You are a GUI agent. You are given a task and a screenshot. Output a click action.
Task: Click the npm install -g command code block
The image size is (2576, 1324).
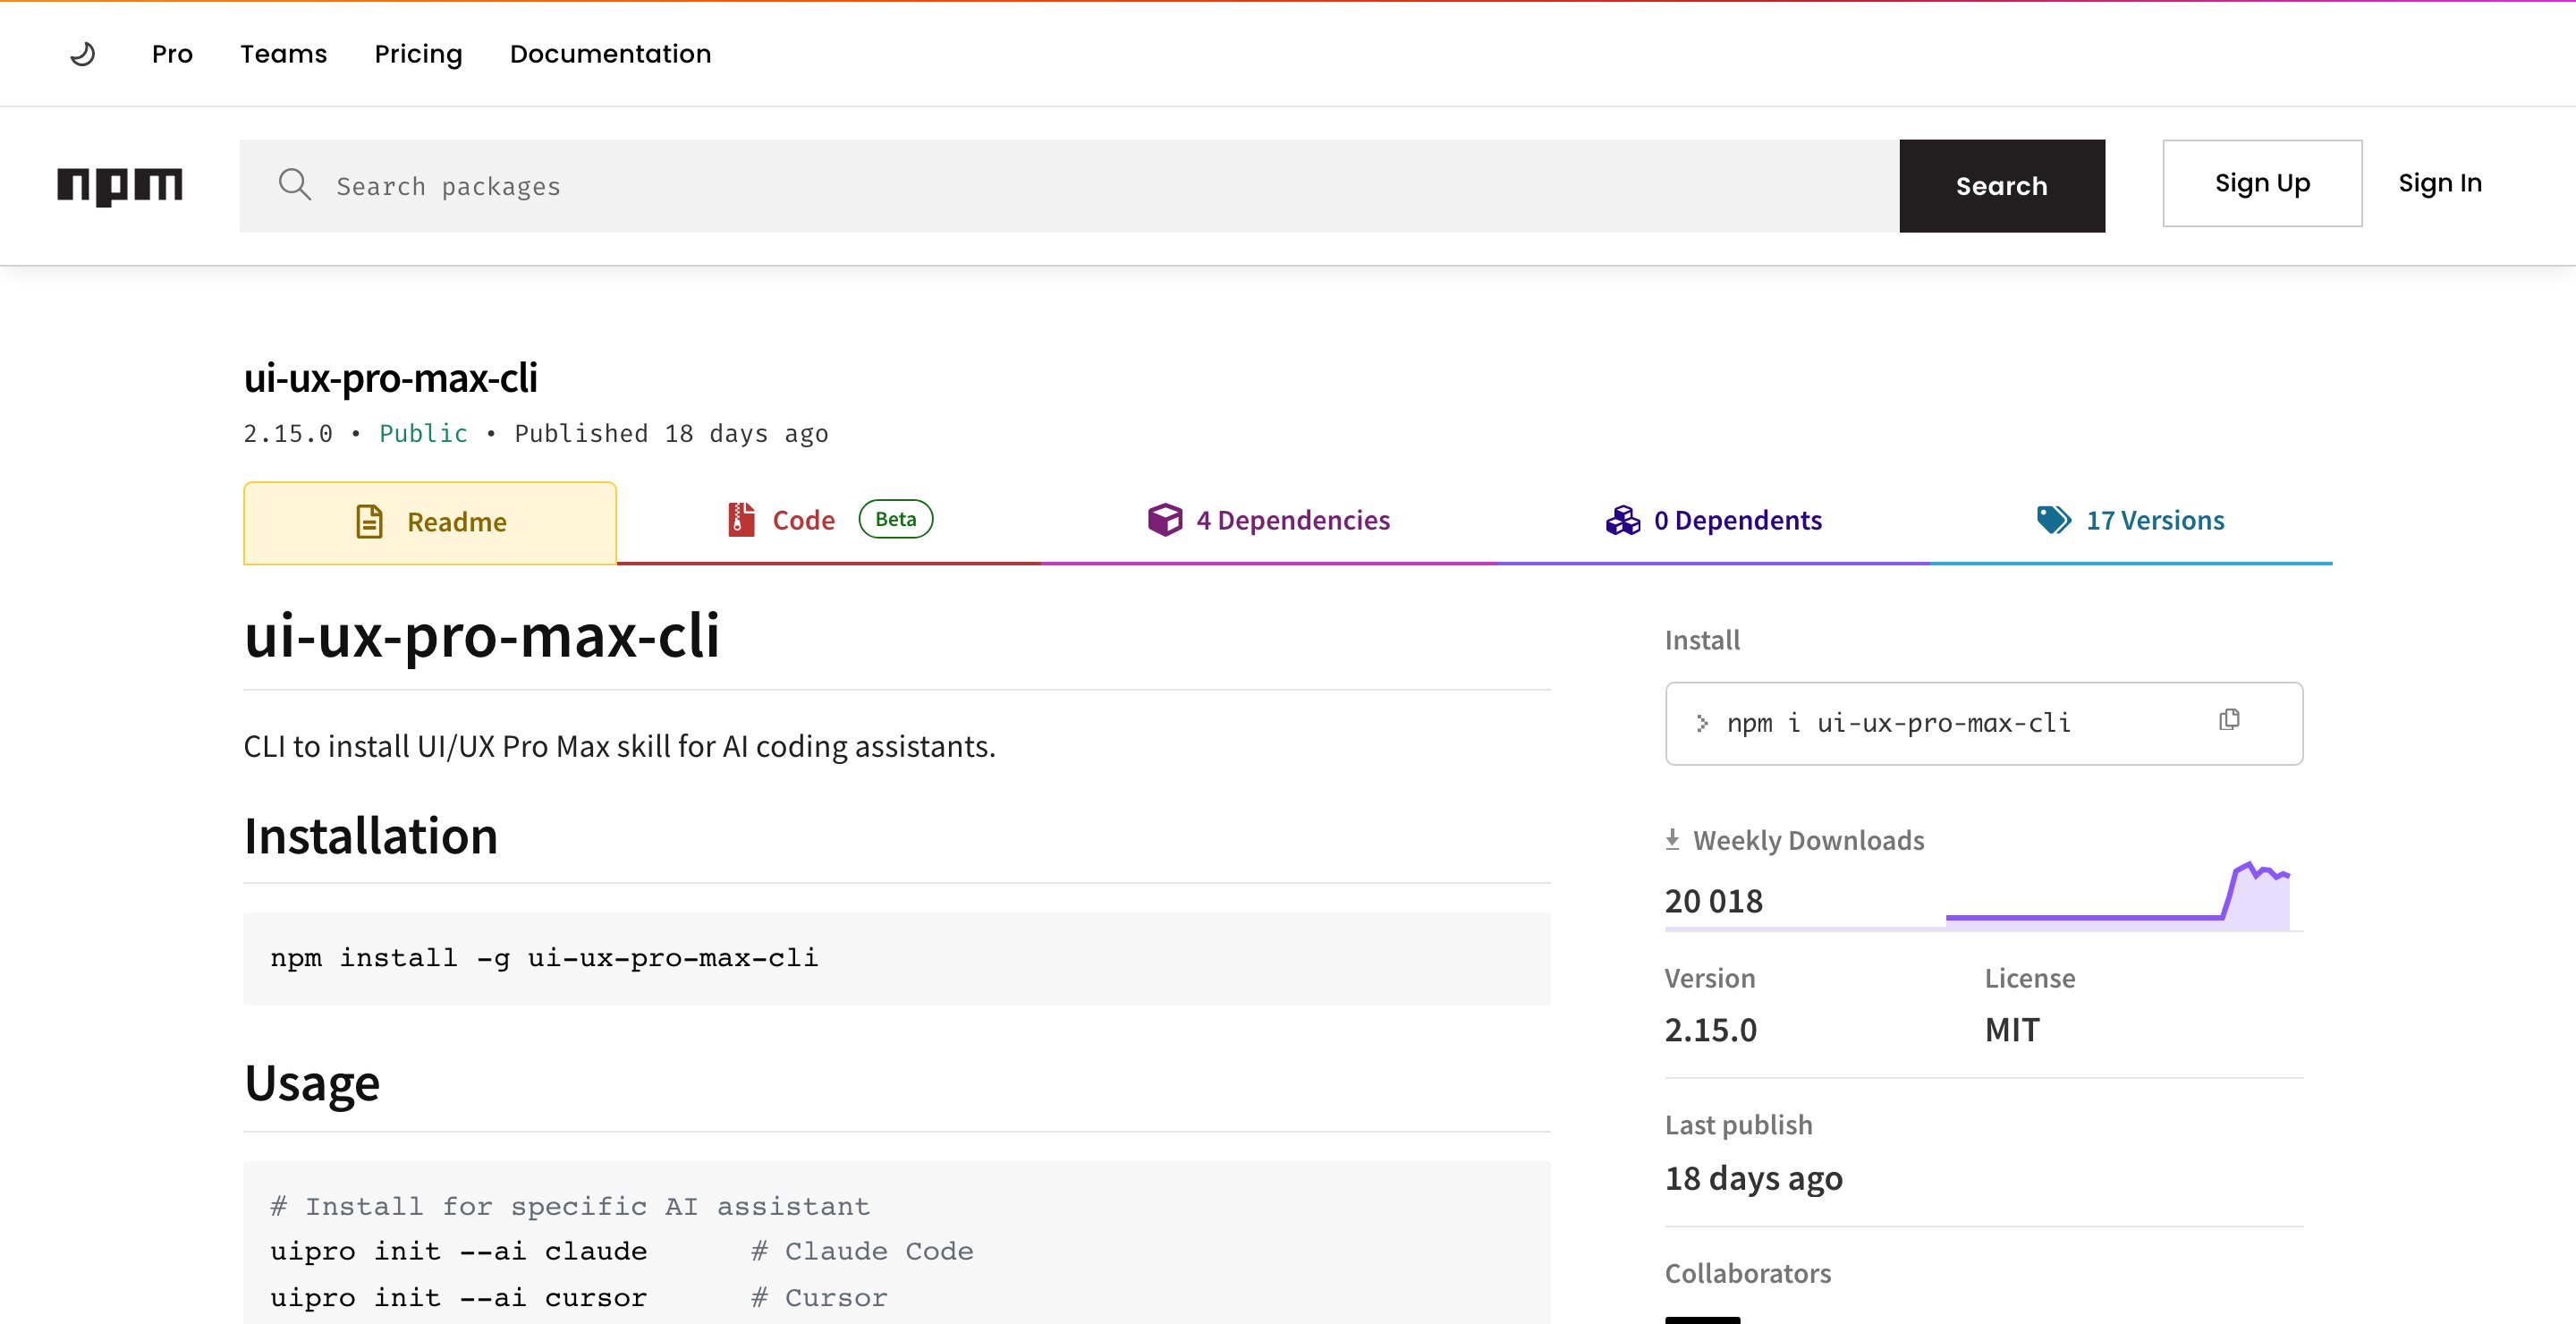[897, 958]
